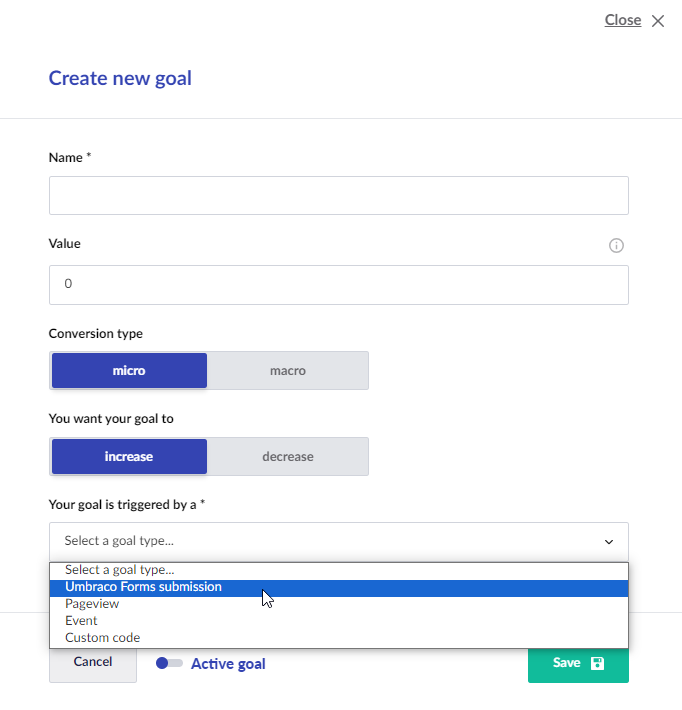Pick the 'Select a goal type...' placeholder option

point(119,570)
